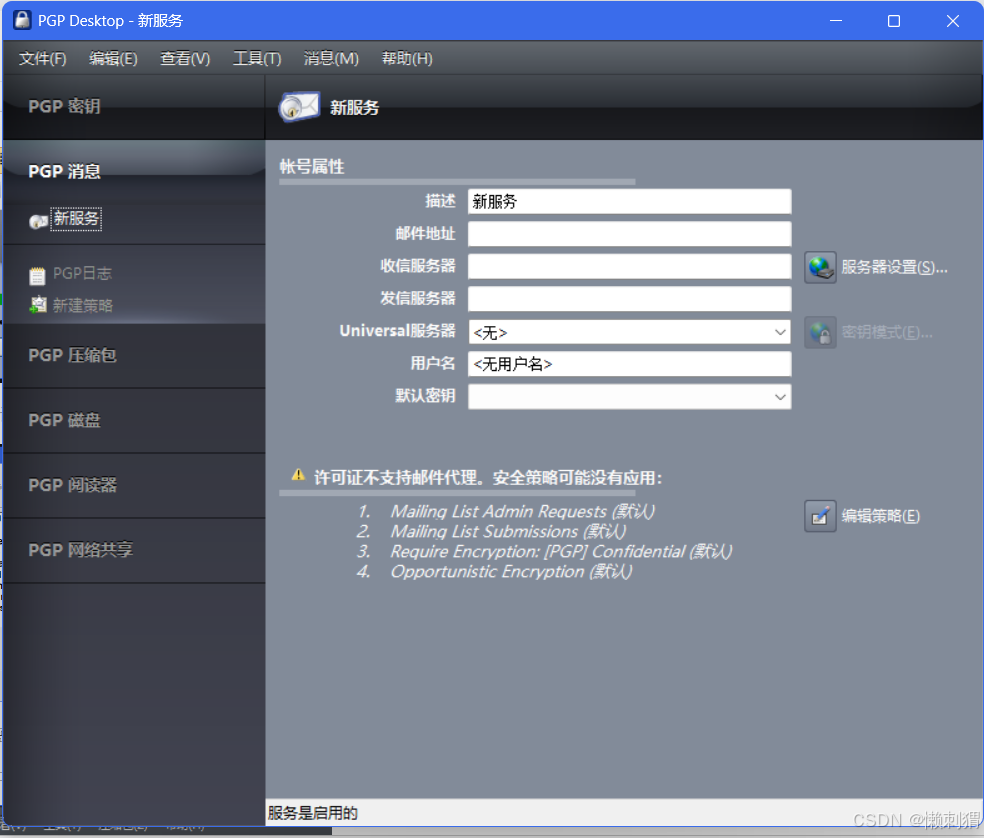Expand the PGP 网络共享 sidebar section
Viewport: 984px width, 838px height.
pyautogui.click(x=134, y=550)
